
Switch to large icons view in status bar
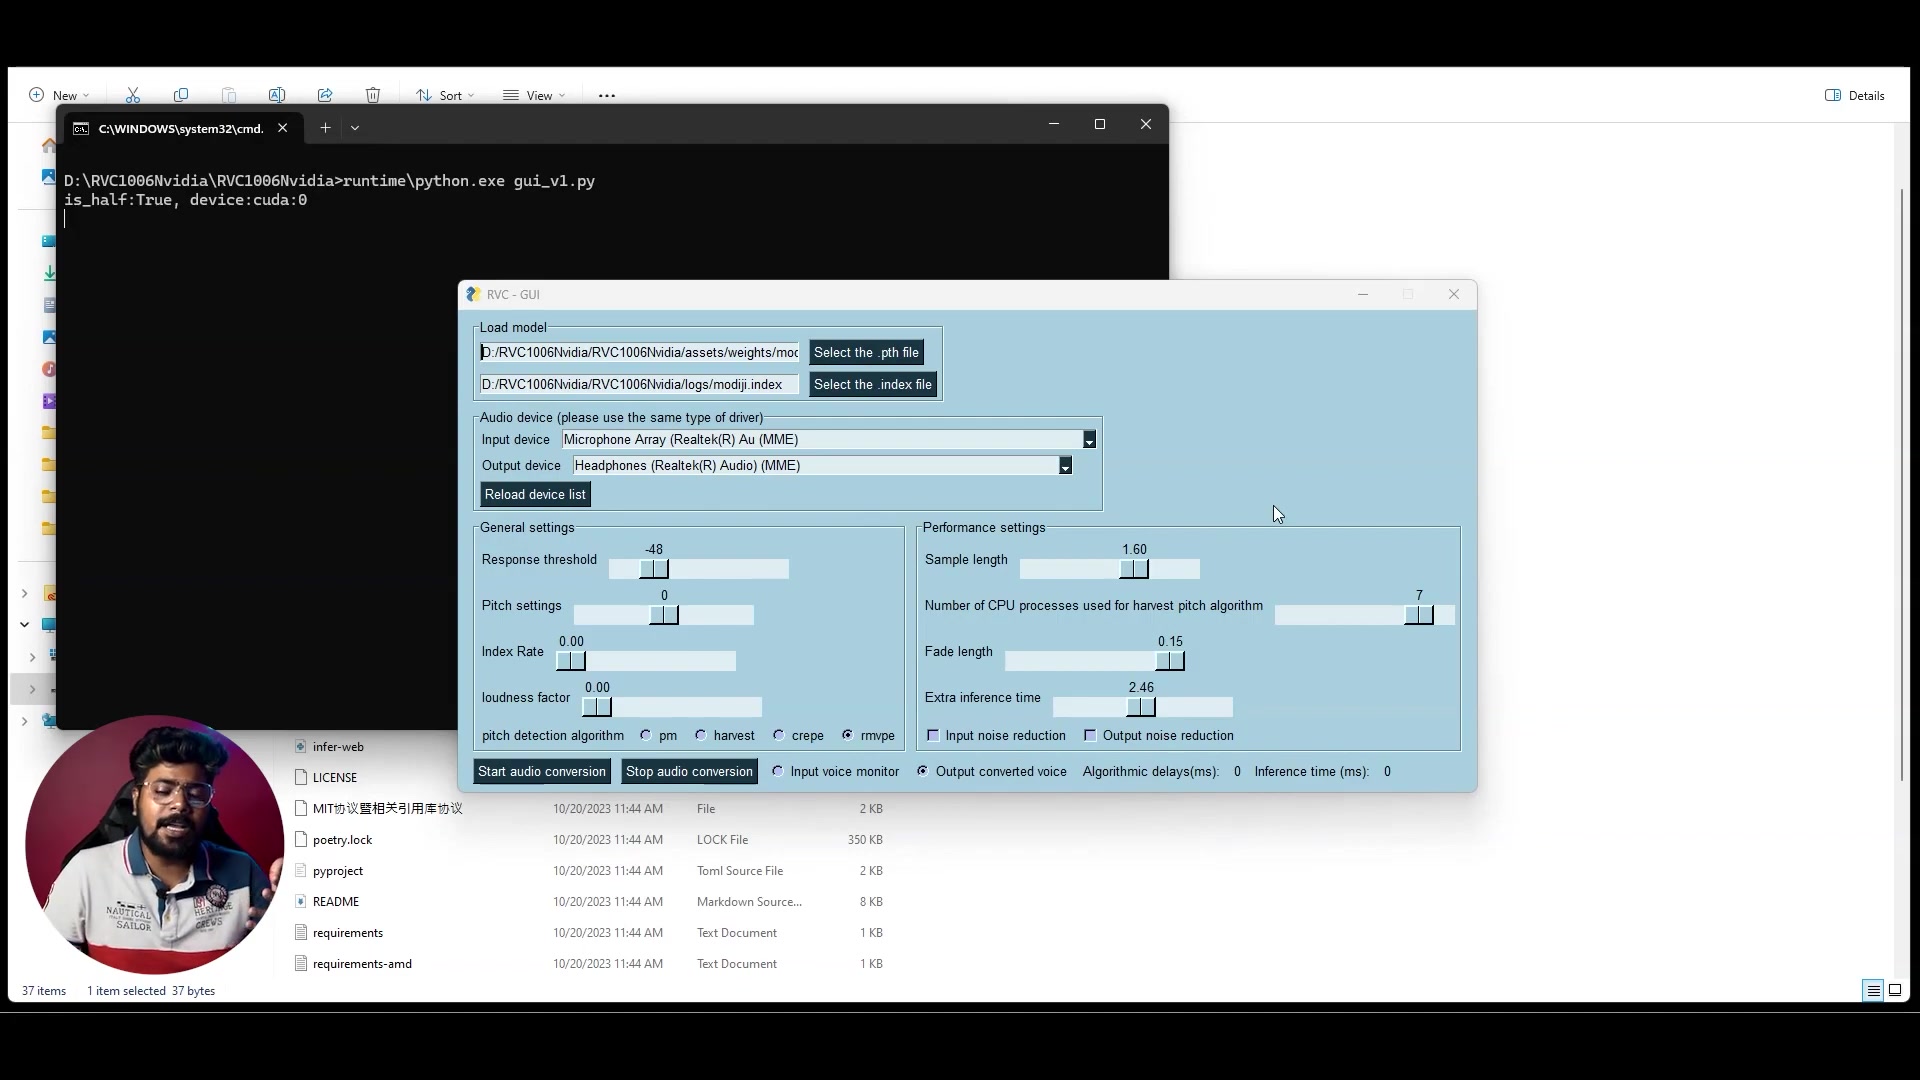point(1895,990)
